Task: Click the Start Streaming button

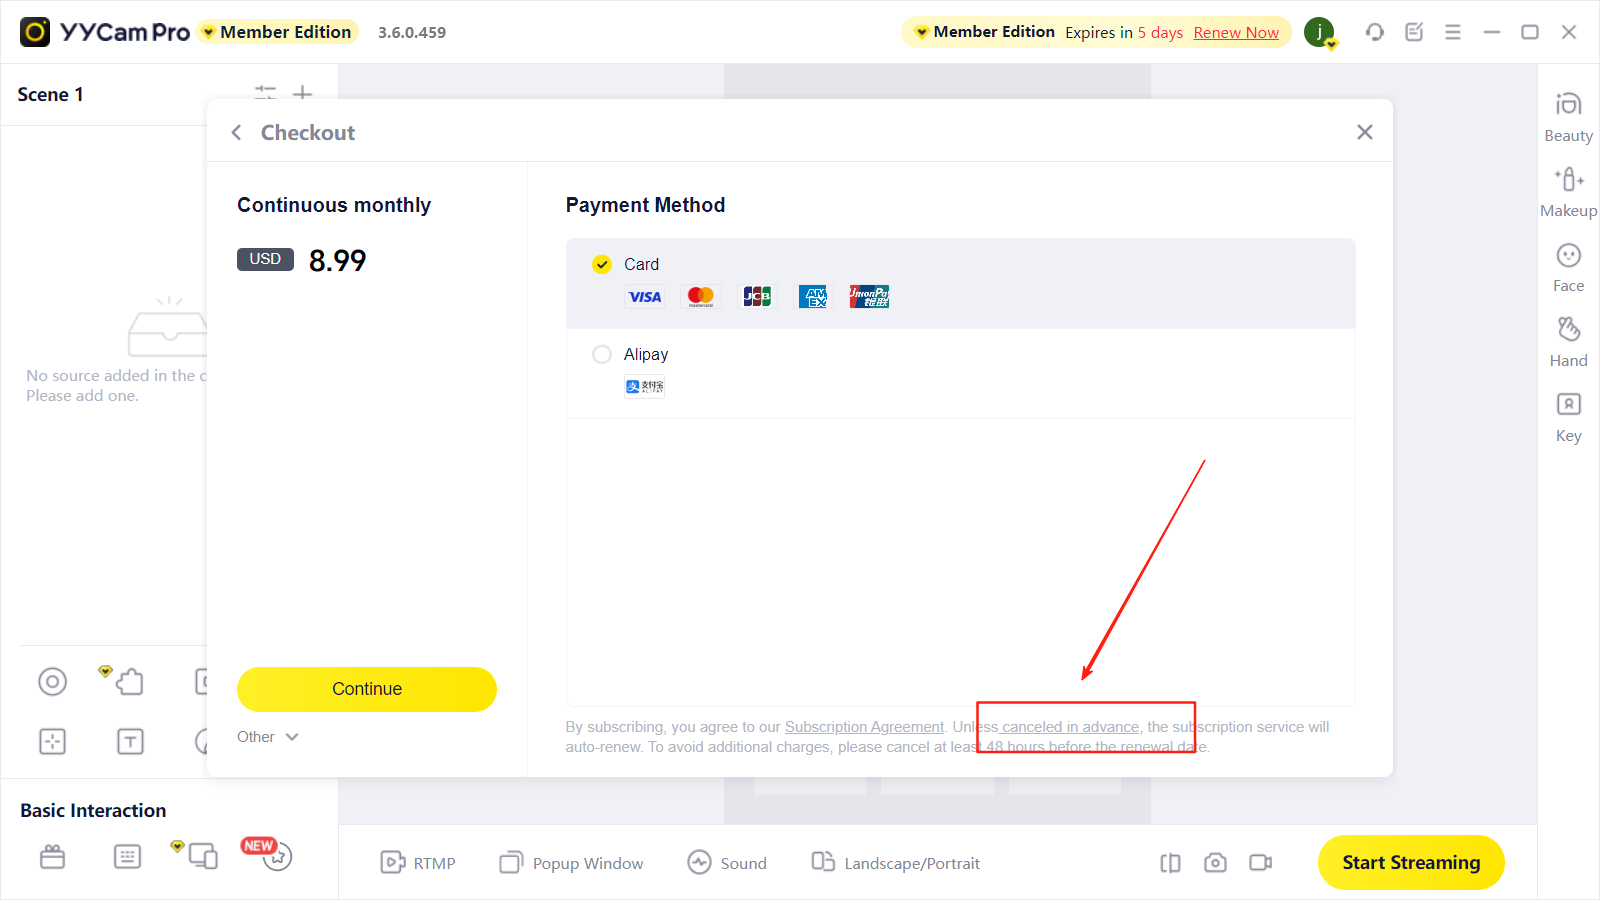Action: pos(1411,862)
